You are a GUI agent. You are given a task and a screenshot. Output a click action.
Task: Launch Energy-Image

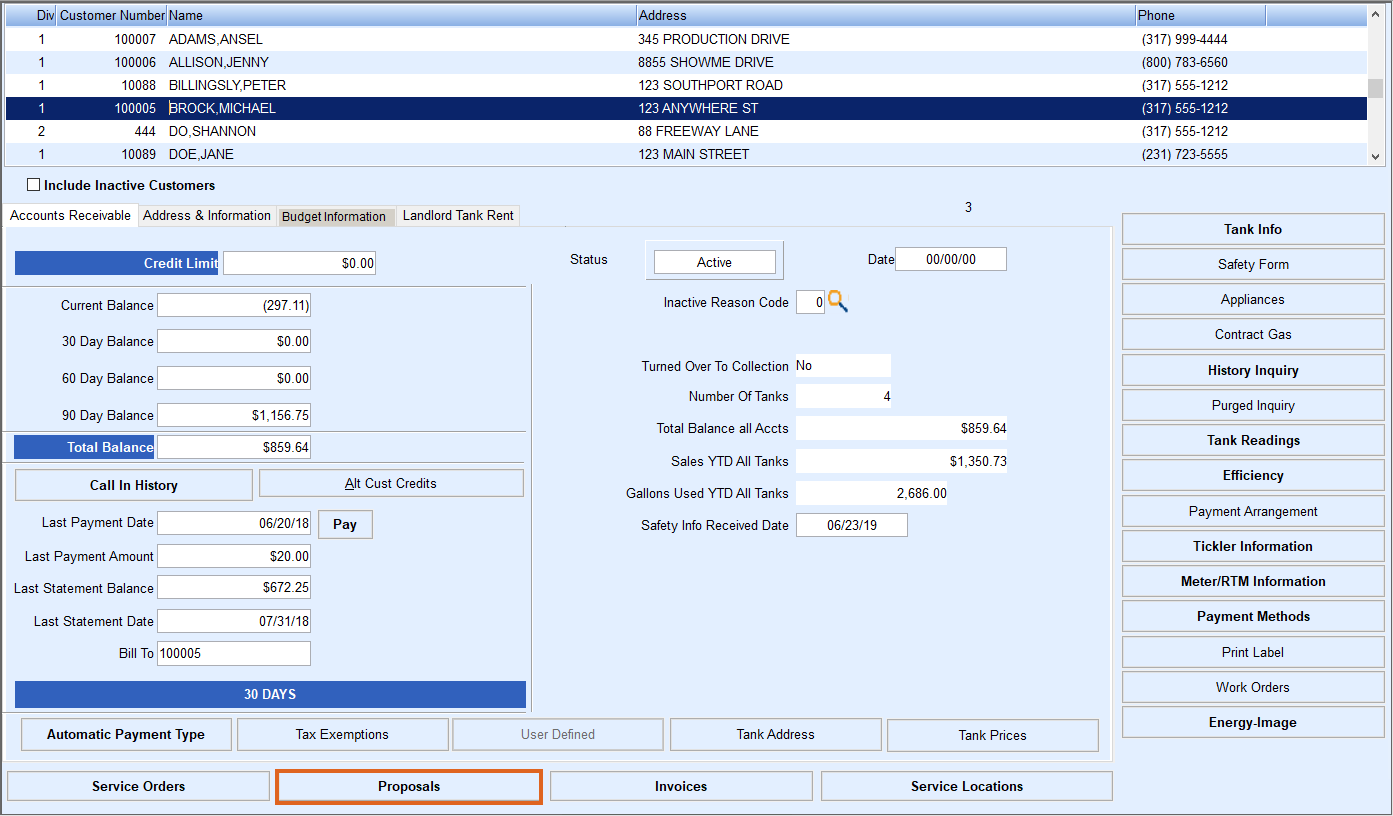pos(1252,723)
